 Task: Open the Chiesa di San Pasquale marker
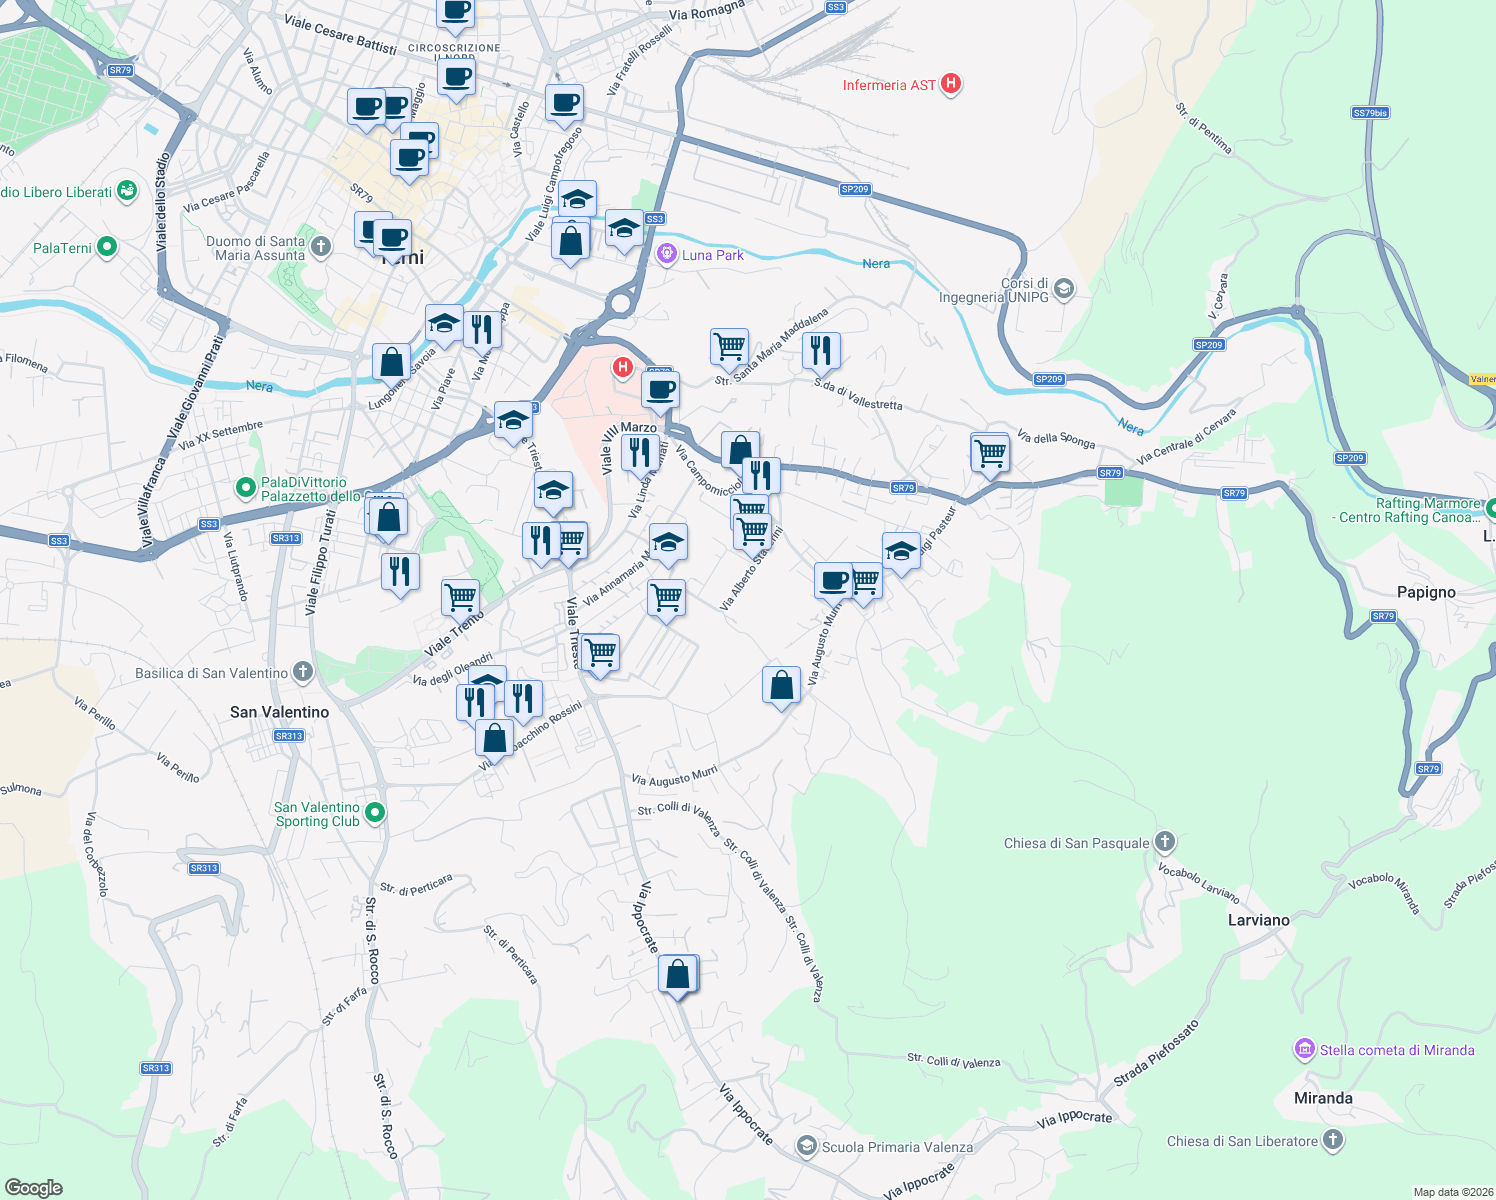[x=1164, y=842]
